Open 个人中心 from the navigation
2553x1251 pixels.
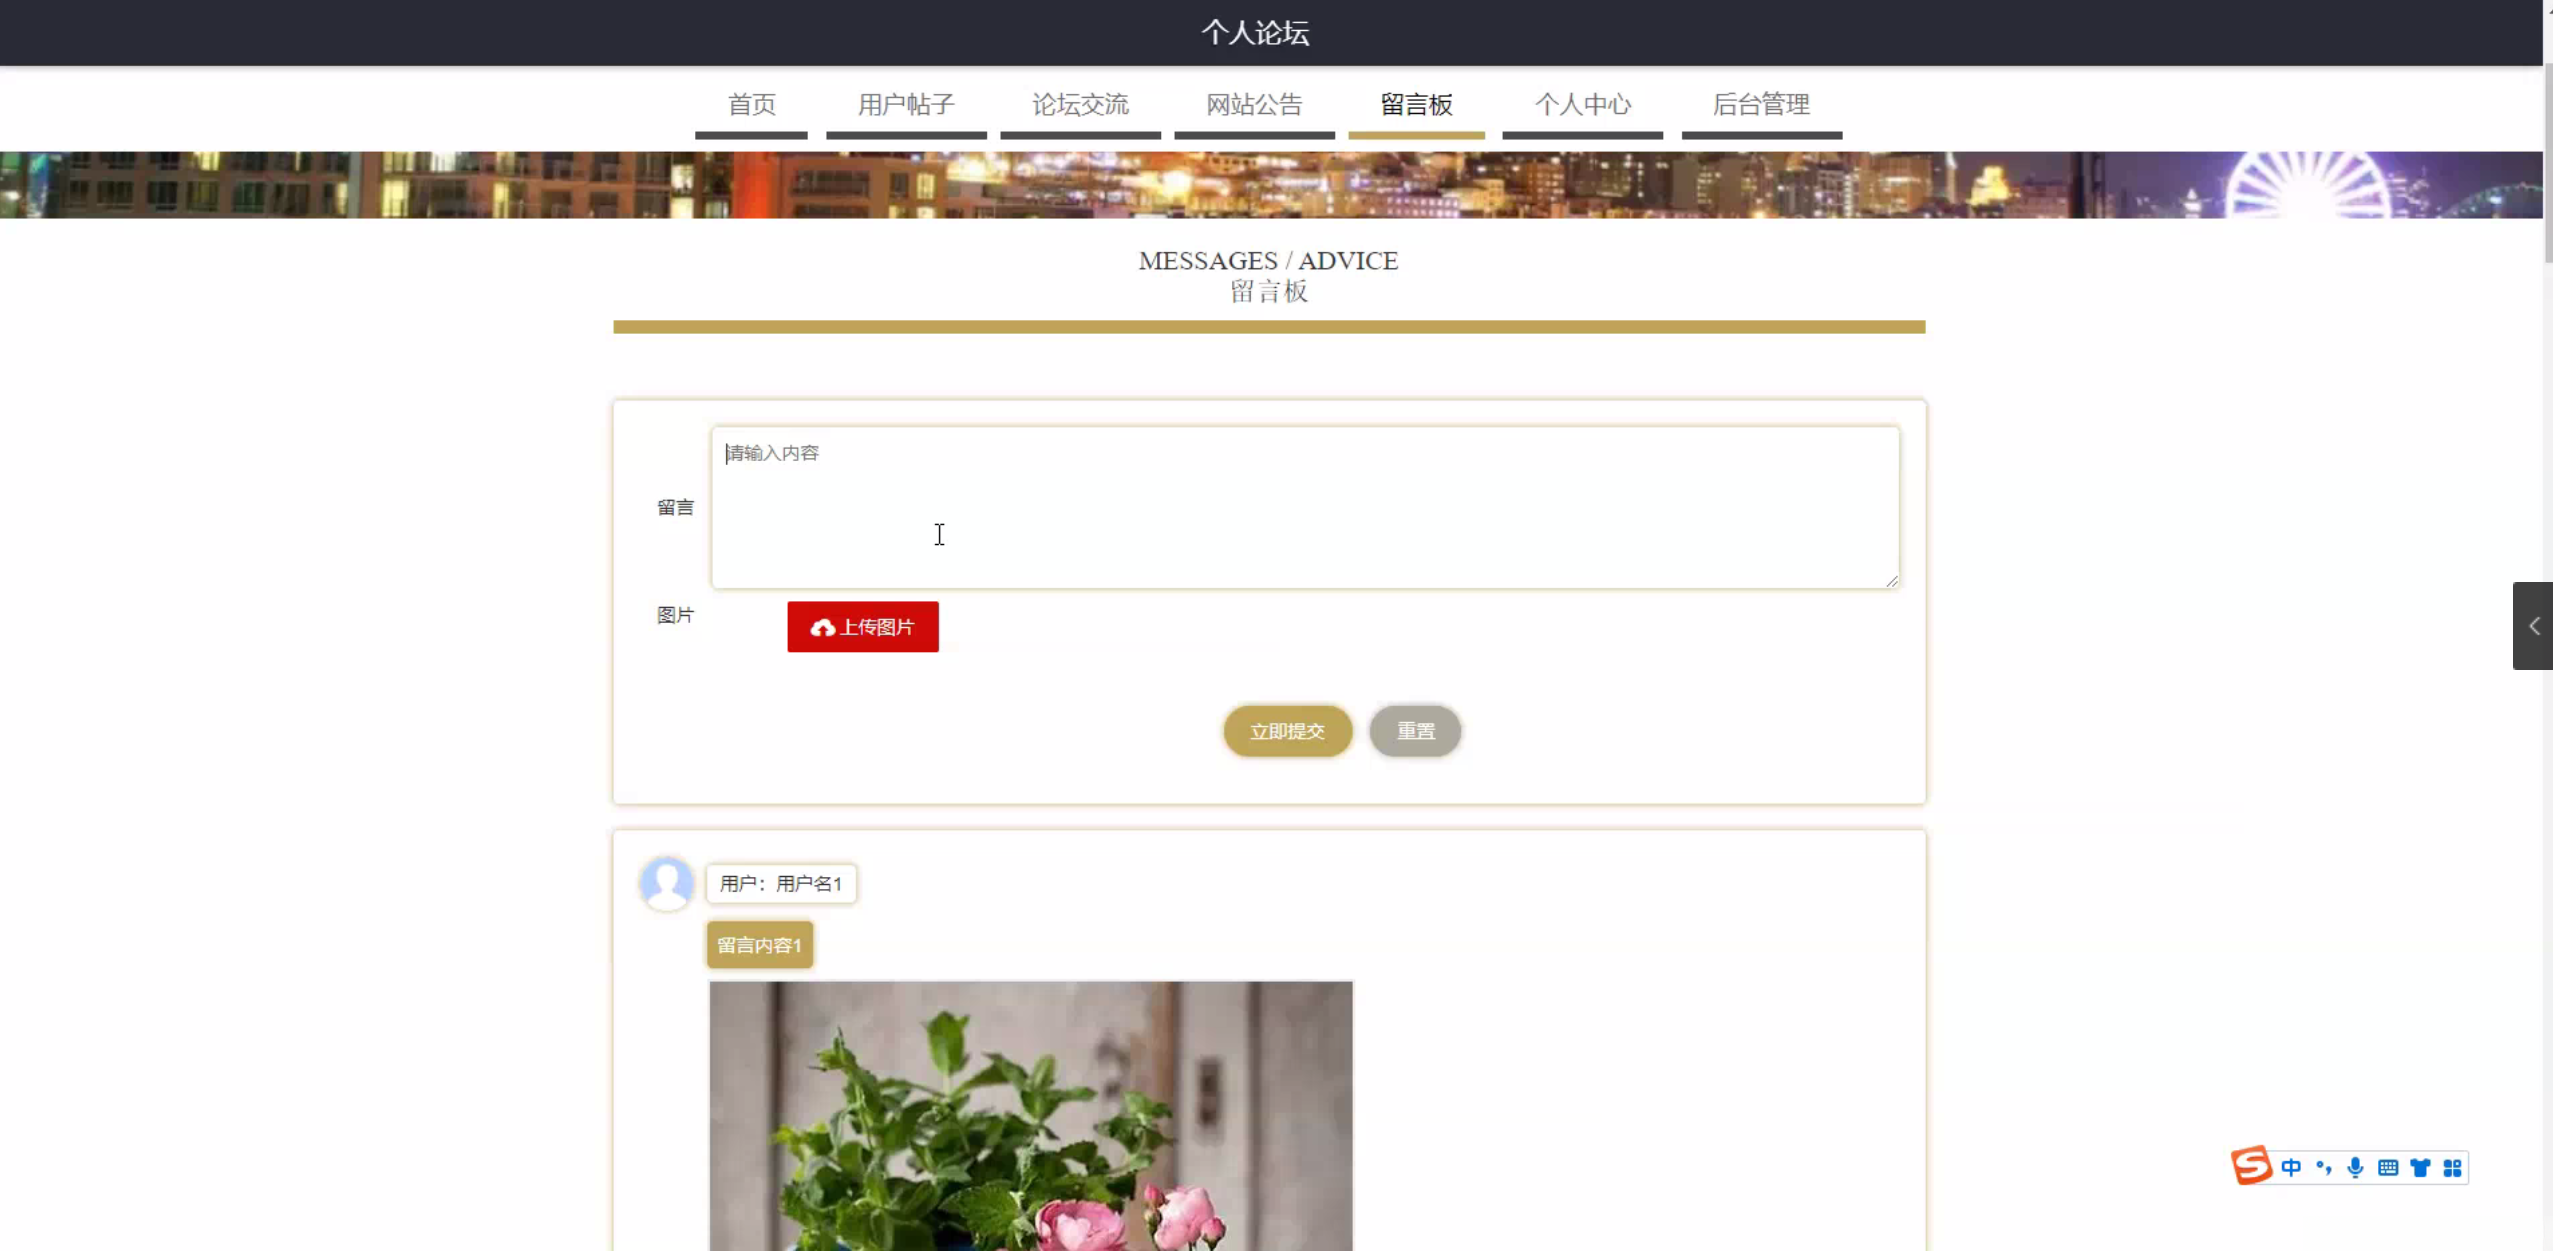click(x=1582, y=105)
